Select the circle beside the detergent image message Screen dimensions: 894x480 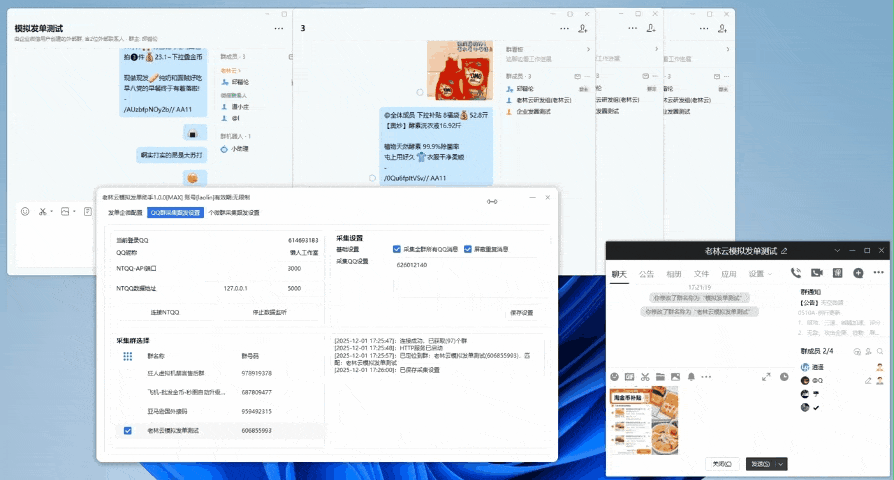coord(420,92)
